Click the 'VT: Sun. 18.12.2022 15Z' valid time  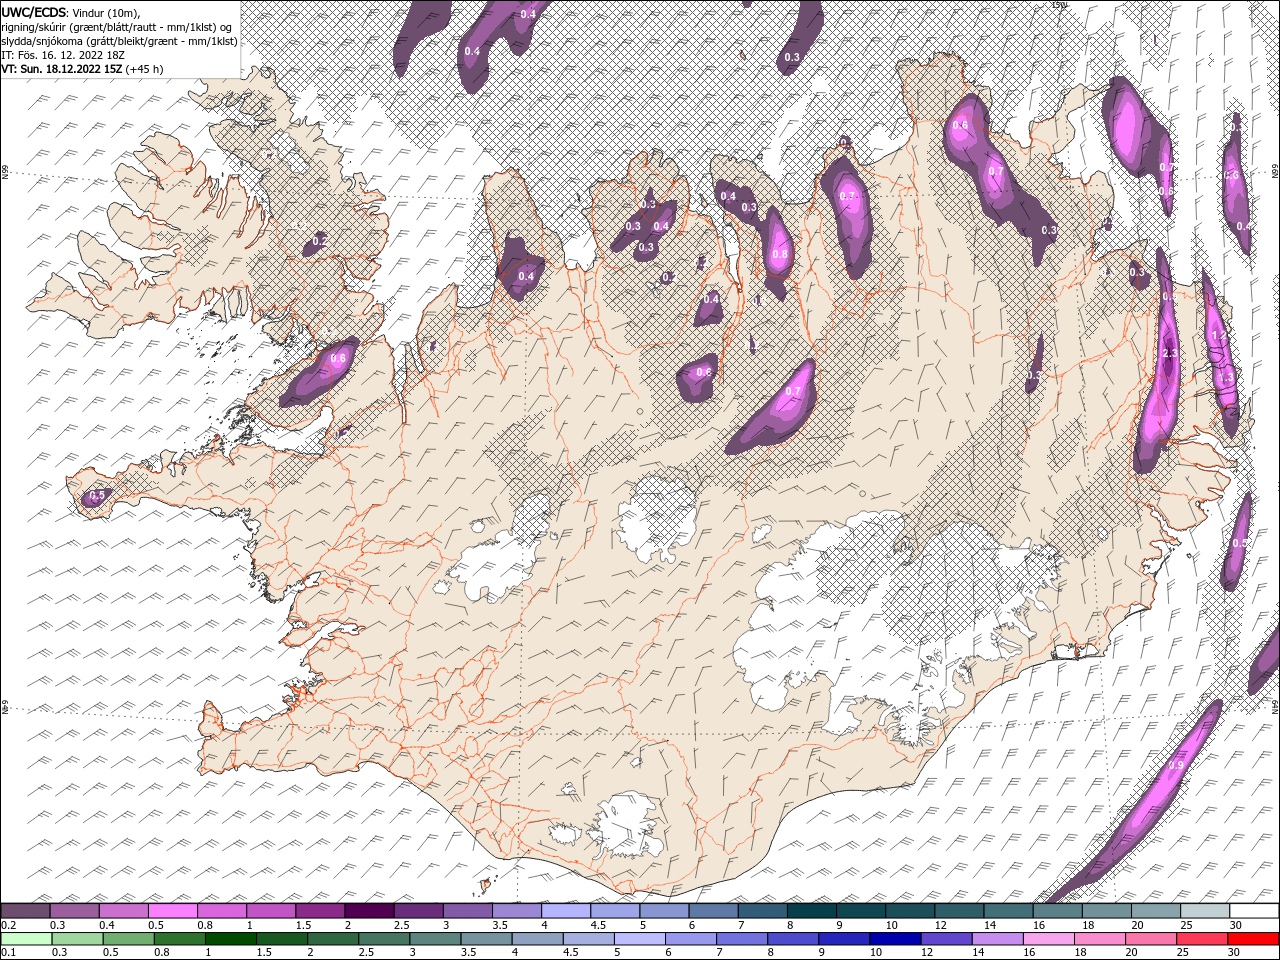pyautogui.click(x=62, y=69)
